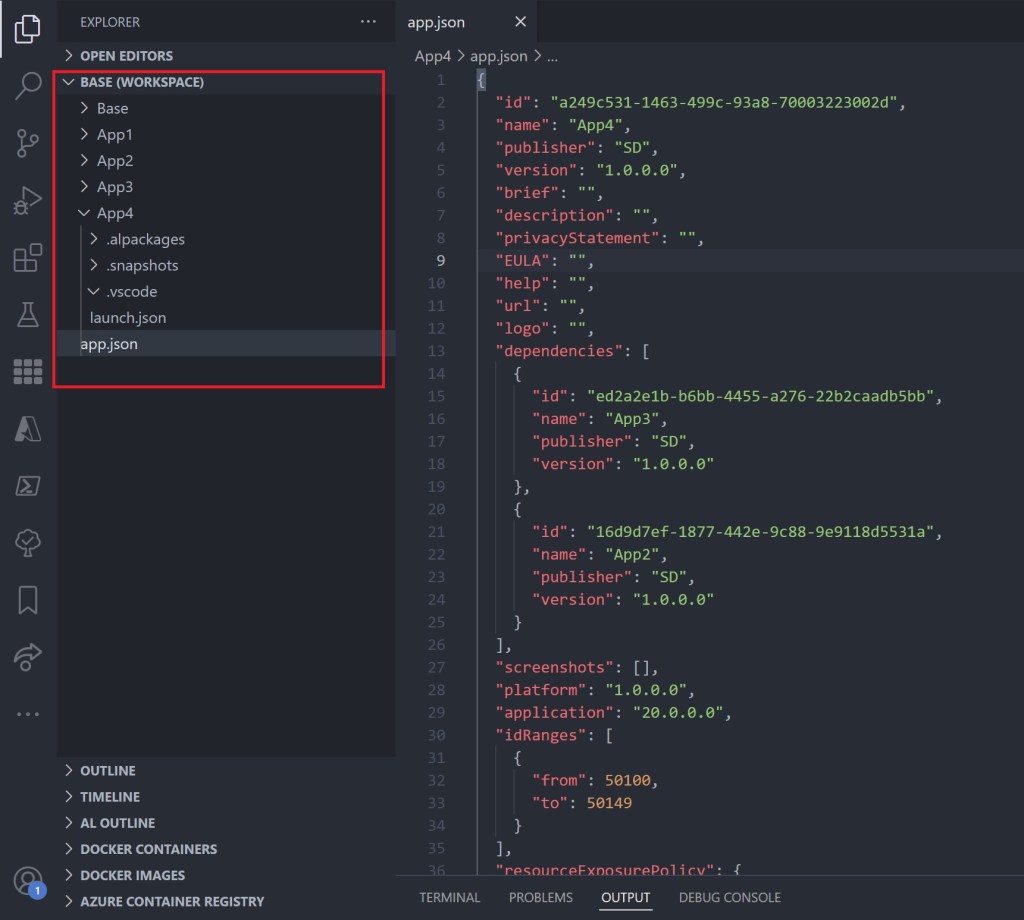This screenshot has height=920, width=1024.
Task: Open the Problems panel tab
Action: pyautogui.click(x=540, y=897)
